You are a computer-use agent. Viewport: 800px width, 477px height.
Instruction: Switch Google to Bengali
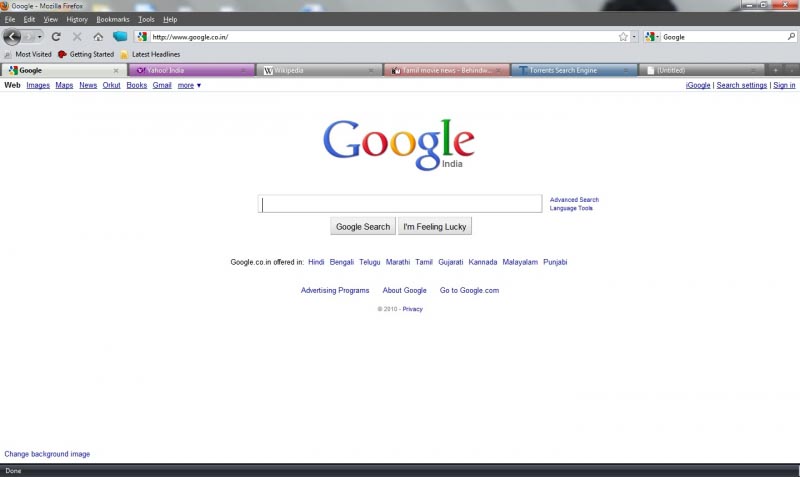(x=341, y=262)
